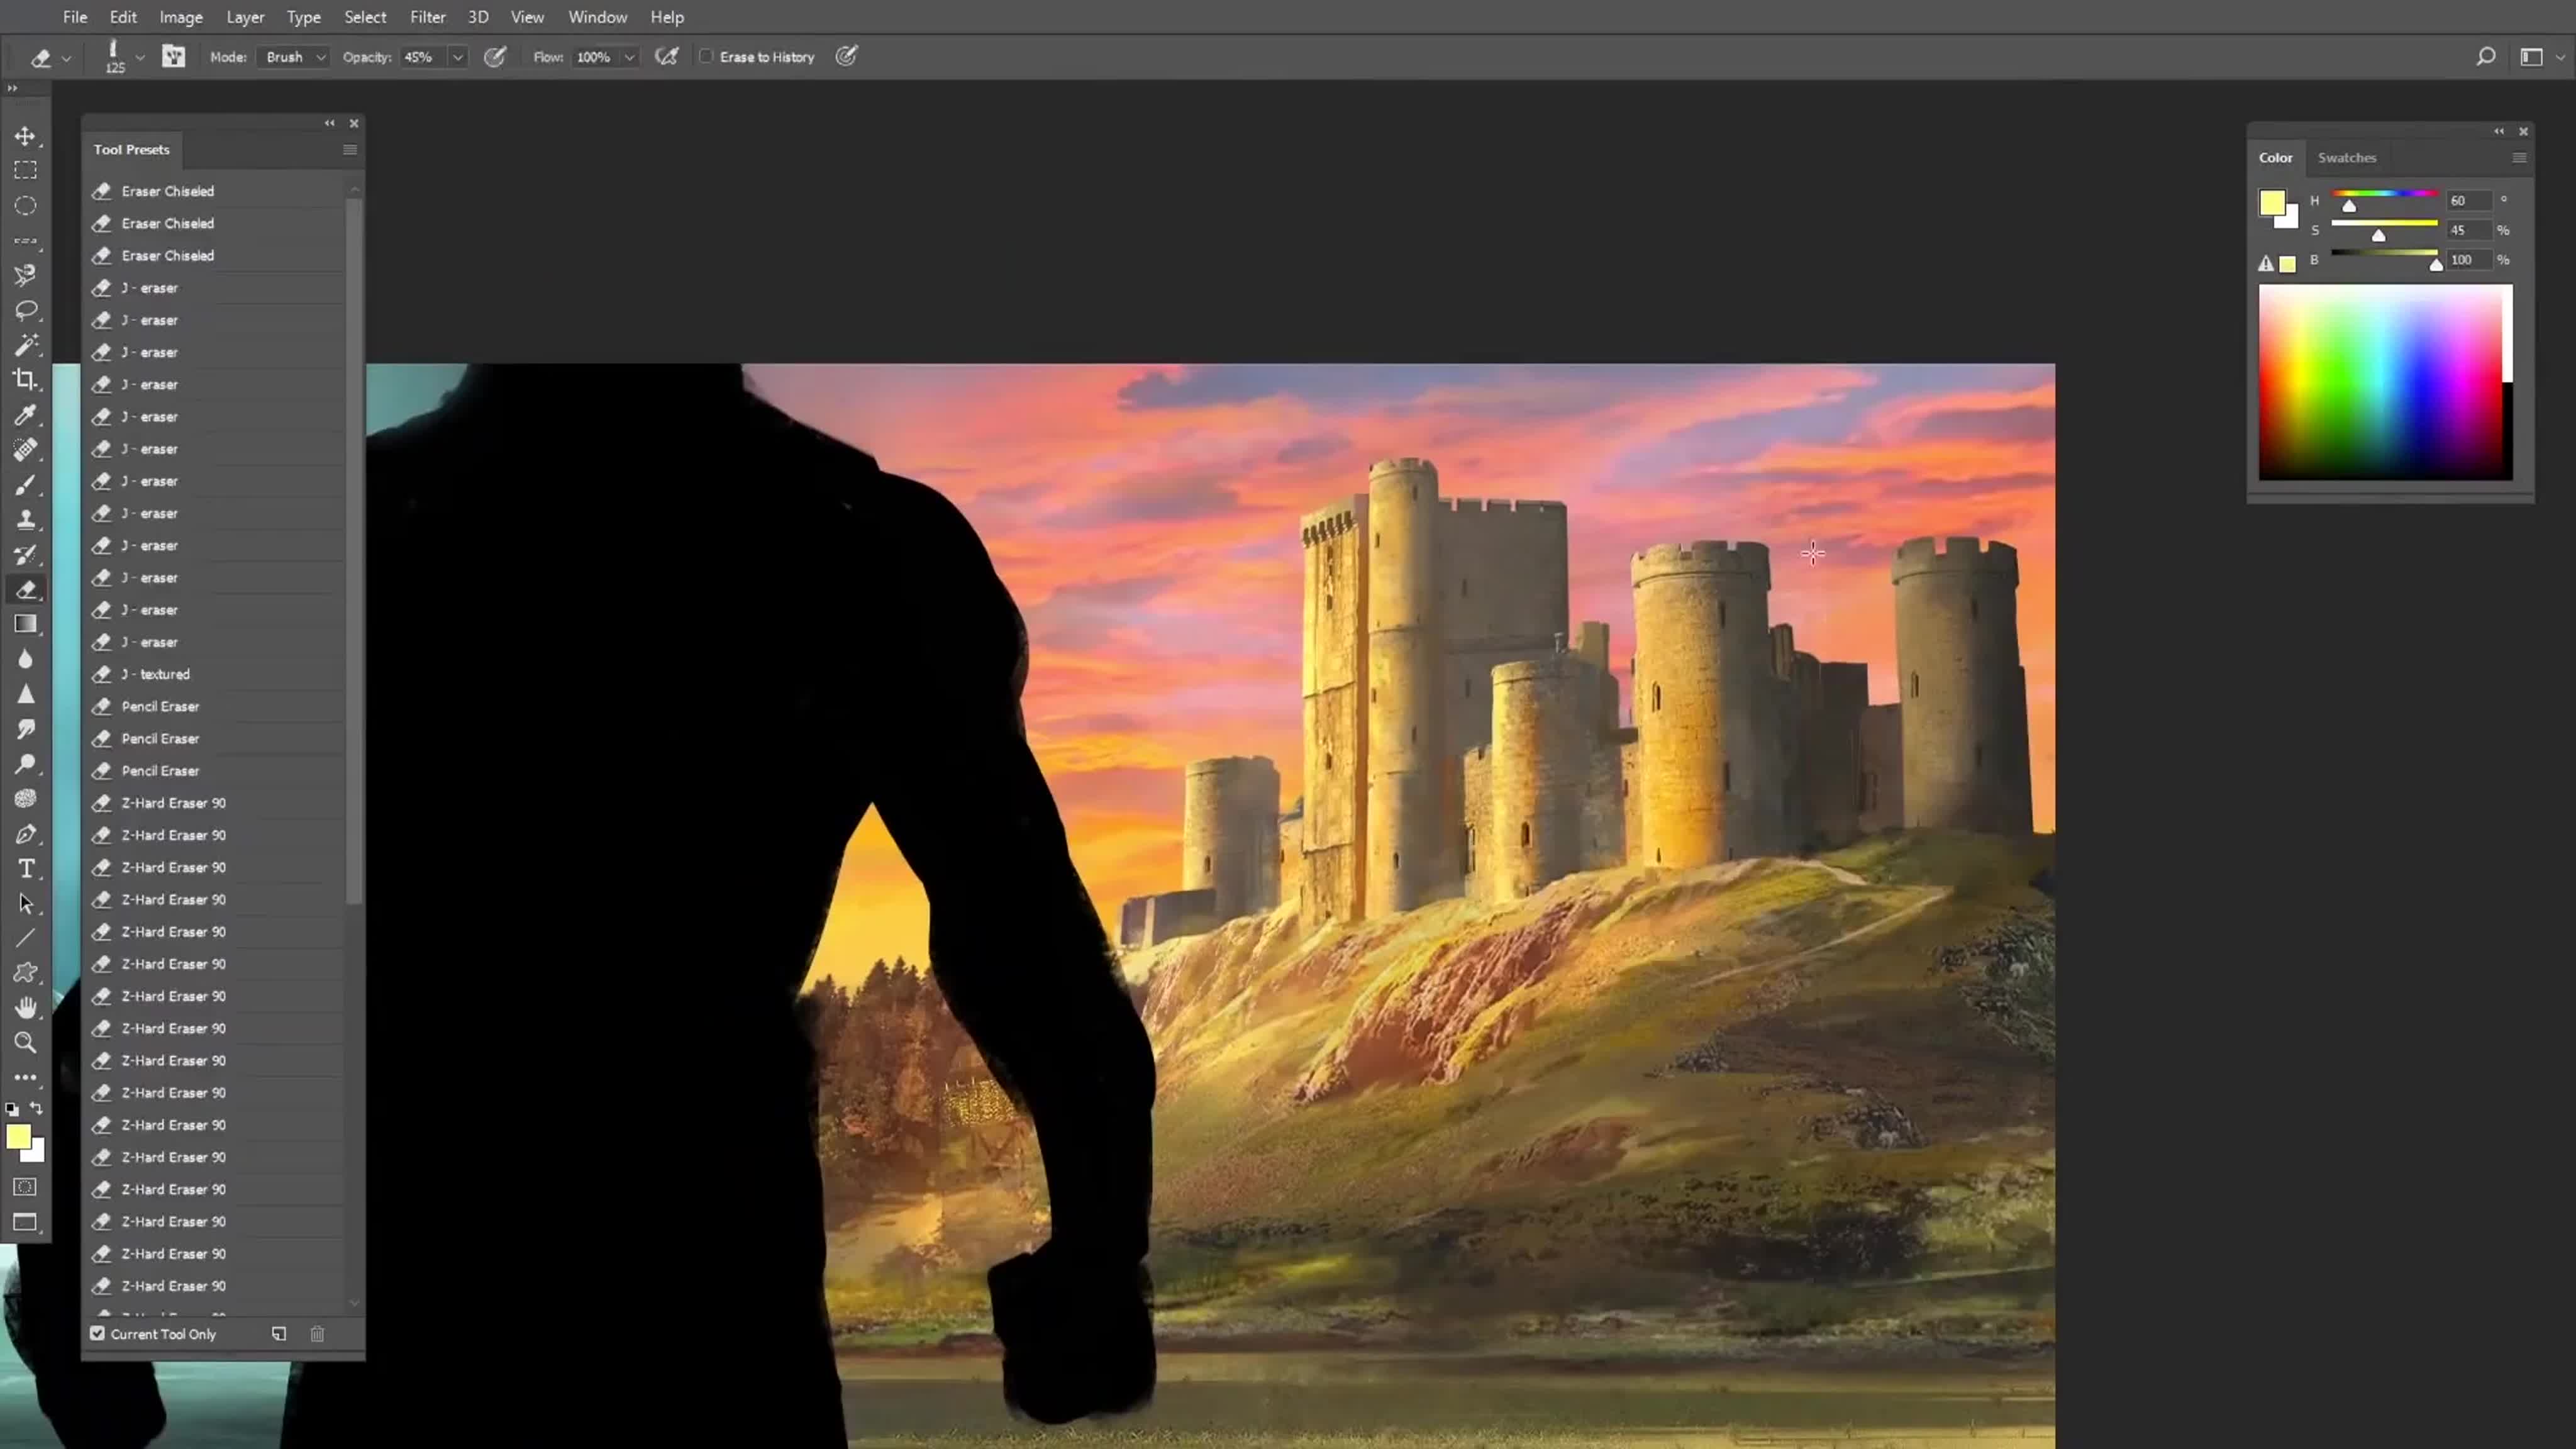The height and width of the screenshot is (1449, 2576).
Task: Select the Move tool
Action: pyautogui.click(x=25, y=135)
